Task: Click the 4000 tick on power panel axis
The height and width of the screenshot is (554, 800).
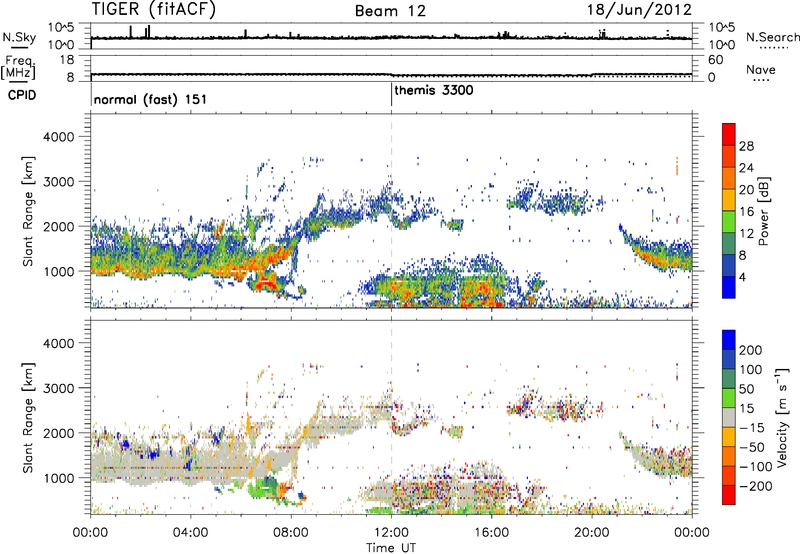Action: pyautogui.click(x=59, y=137)
